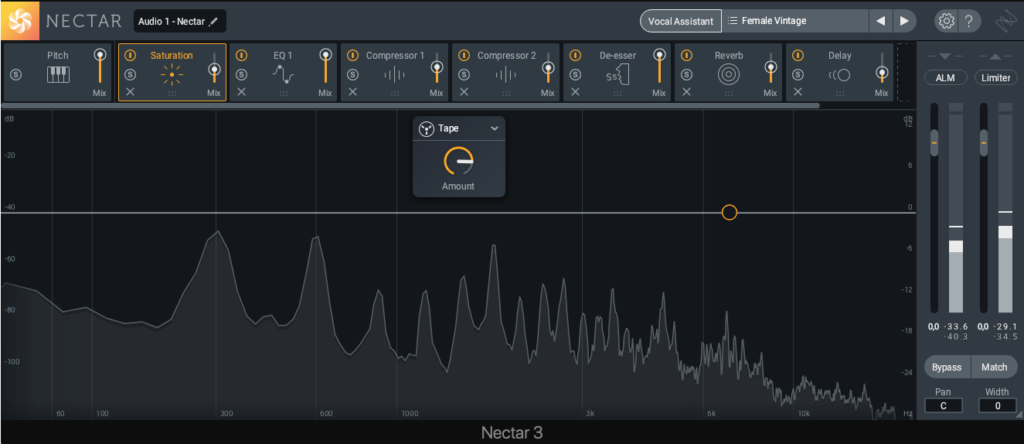Open the settings gear icon
The height and width of the screenshot is (444, 1024).
pyautogui.click(x=946, y=21)
